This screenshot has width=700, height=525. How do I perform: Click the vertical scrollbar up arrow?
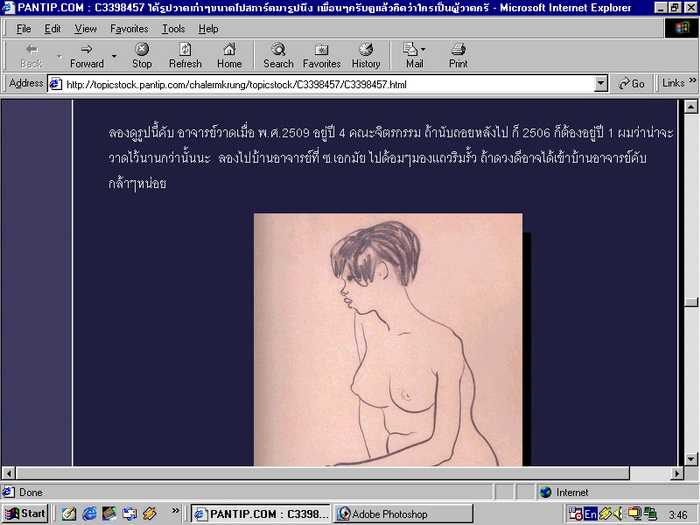[x=691, y=106]
